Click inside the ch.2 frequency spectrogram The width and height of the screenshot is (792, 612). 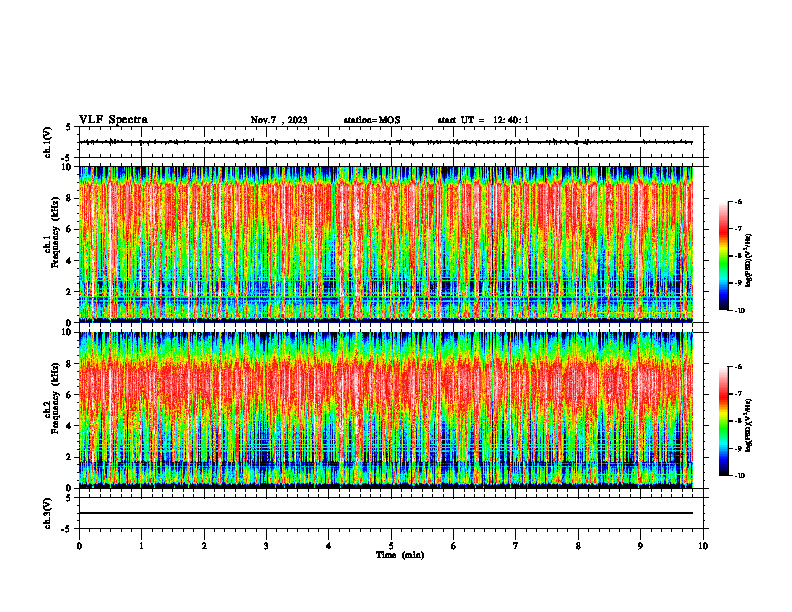pyautogui.click(x=386, y=410)
